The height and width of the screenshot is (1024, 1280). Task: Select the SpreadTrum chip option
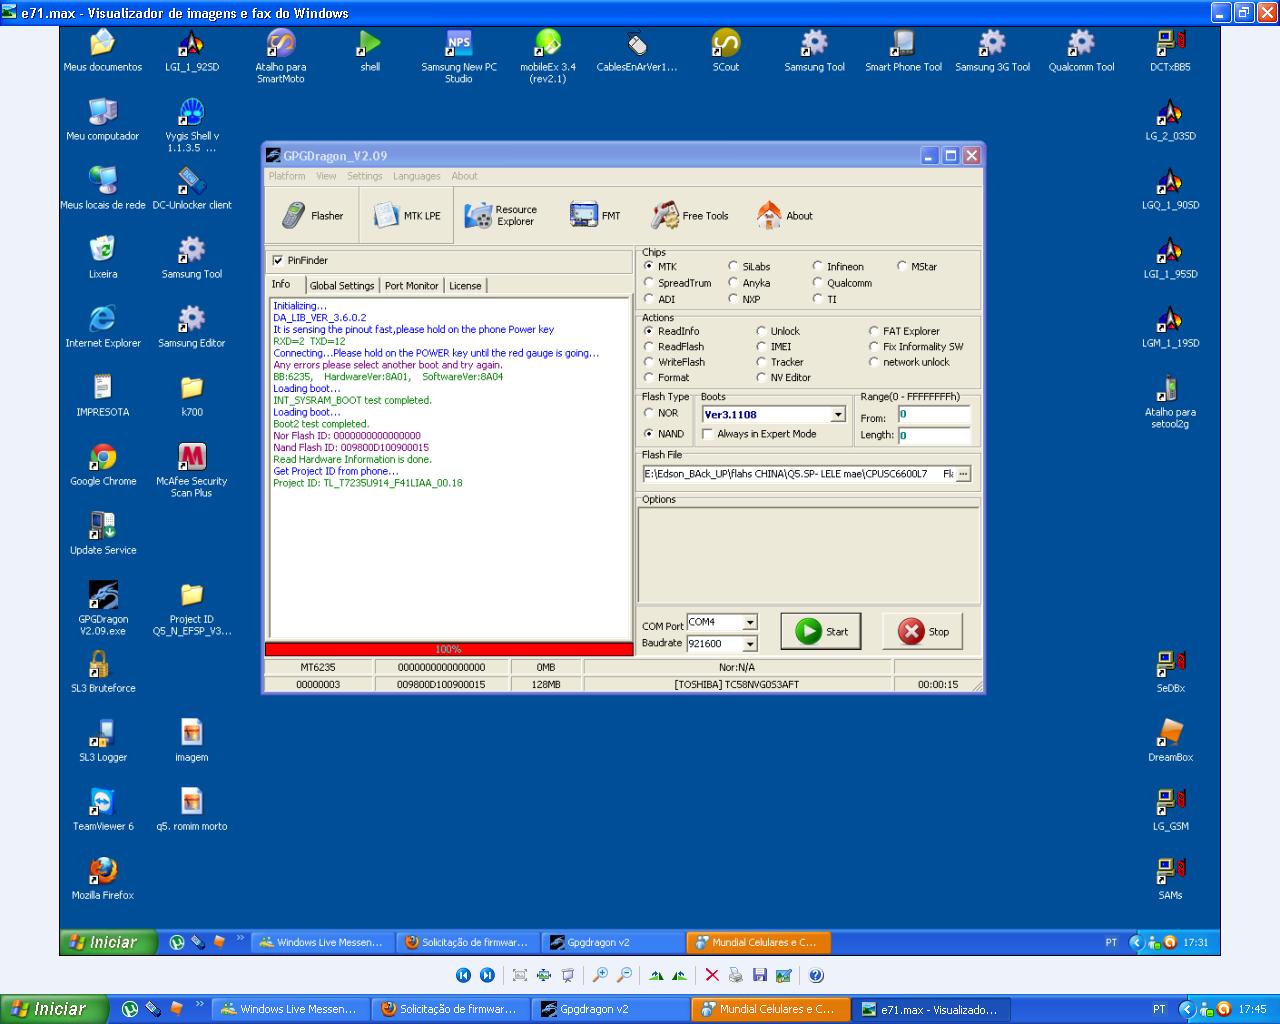[649, 283]
